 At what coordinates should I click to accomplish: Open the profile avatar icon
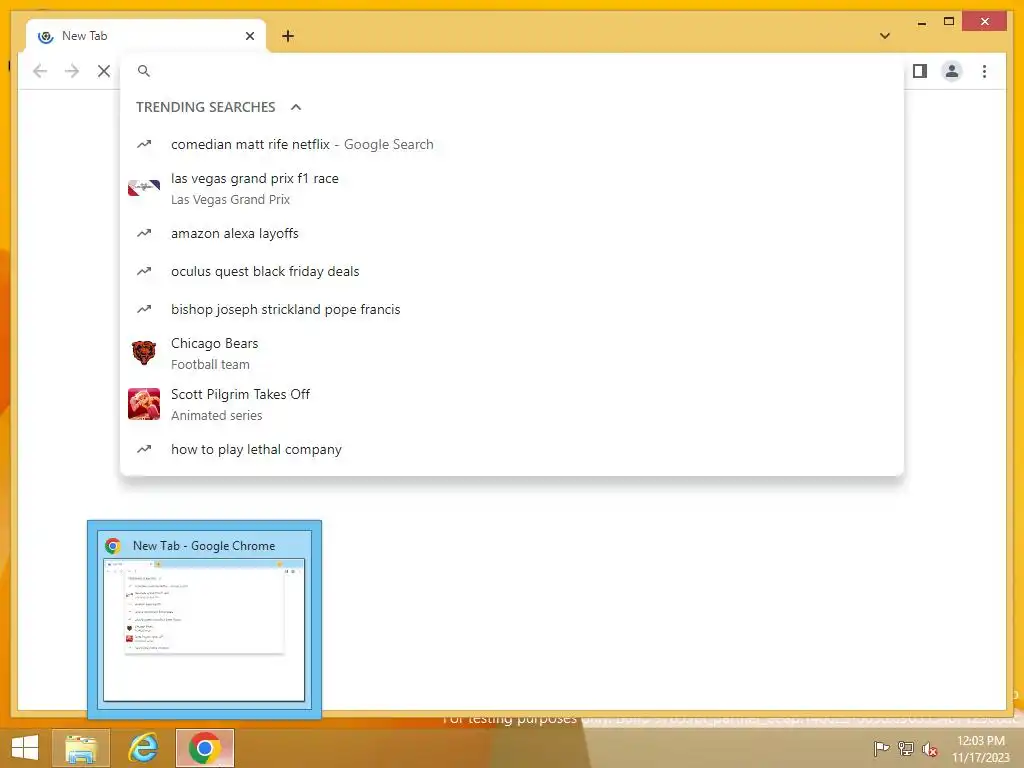952,71
